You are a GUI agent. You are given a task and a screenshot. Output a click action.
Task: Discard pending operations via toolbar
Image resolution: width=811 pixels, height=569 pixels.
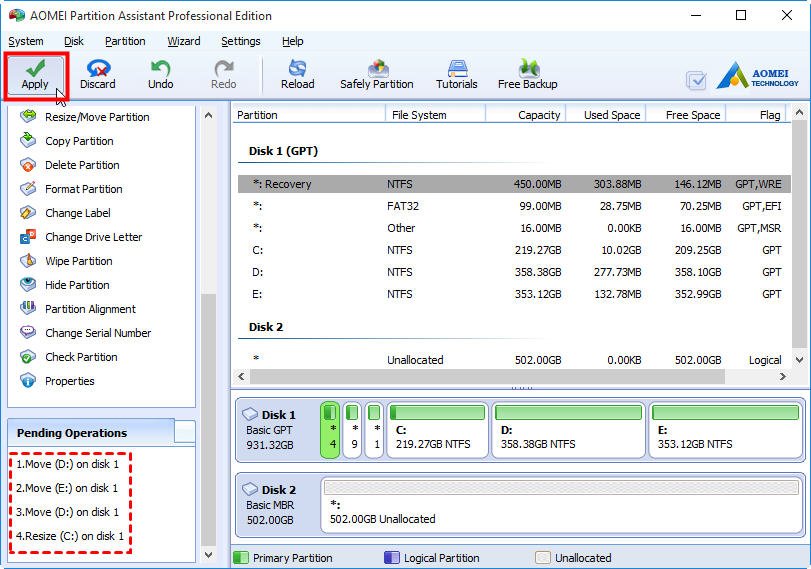pyautogui.click(x=98, y=75)
